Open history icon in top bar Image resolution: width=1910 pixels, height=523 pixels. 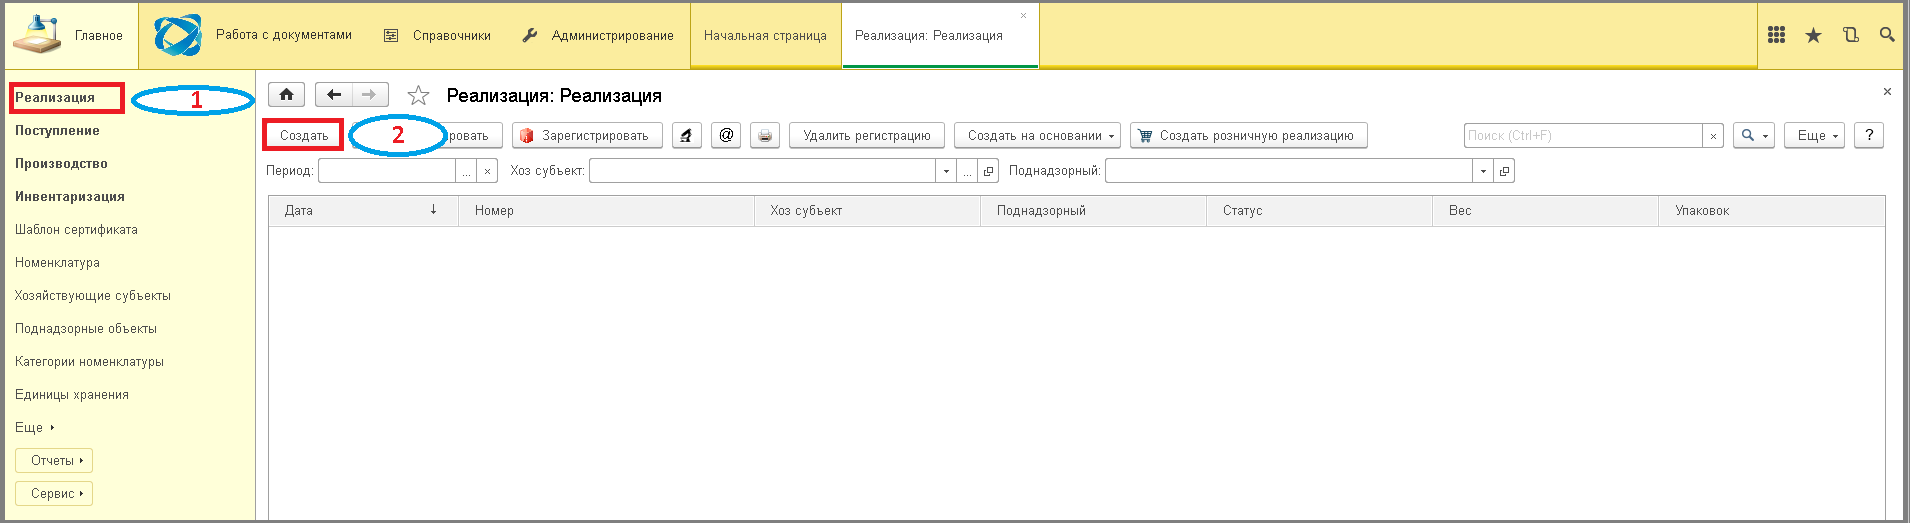coord(1850,35)
